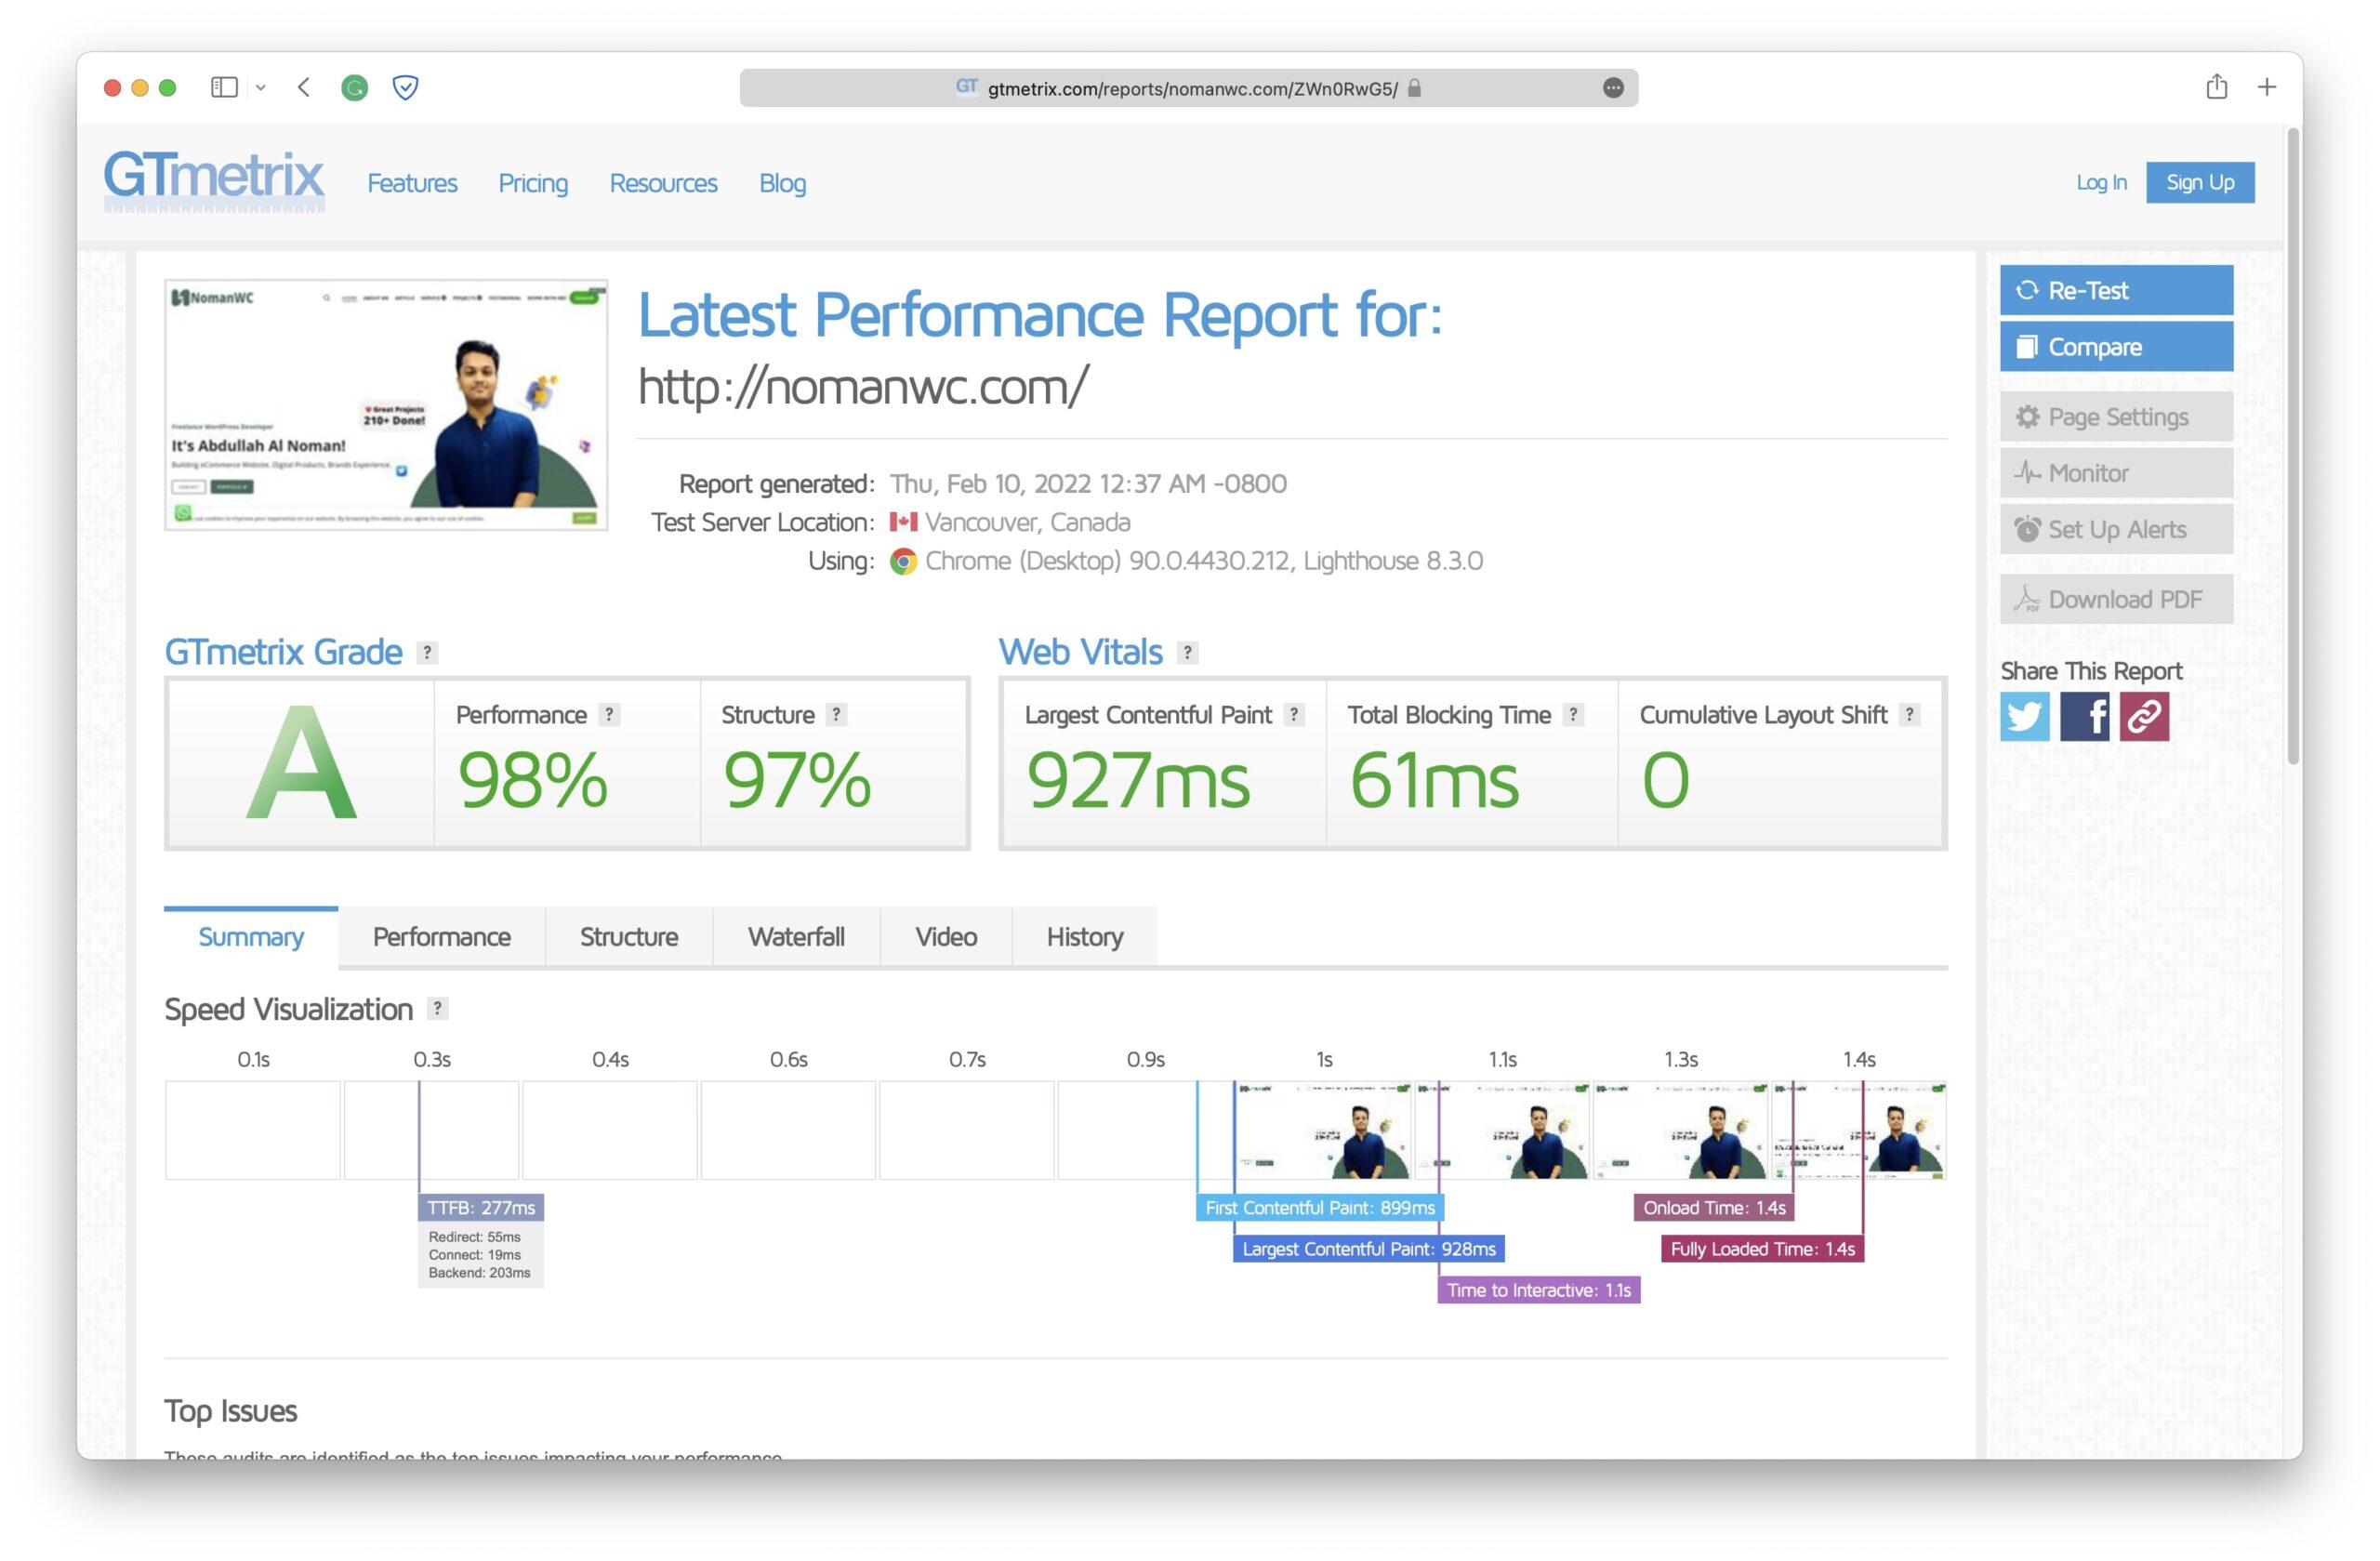Image resolution: width=2380 pixels, height=1561 pixels.
Task: Open the Safari share icon
Action: click(2216, 87)
